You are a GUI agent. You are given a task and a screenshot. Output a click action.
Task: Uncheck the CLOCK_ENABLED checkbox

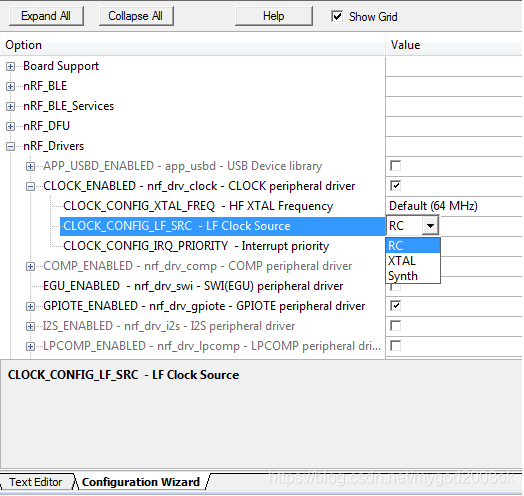coord(395,186)
